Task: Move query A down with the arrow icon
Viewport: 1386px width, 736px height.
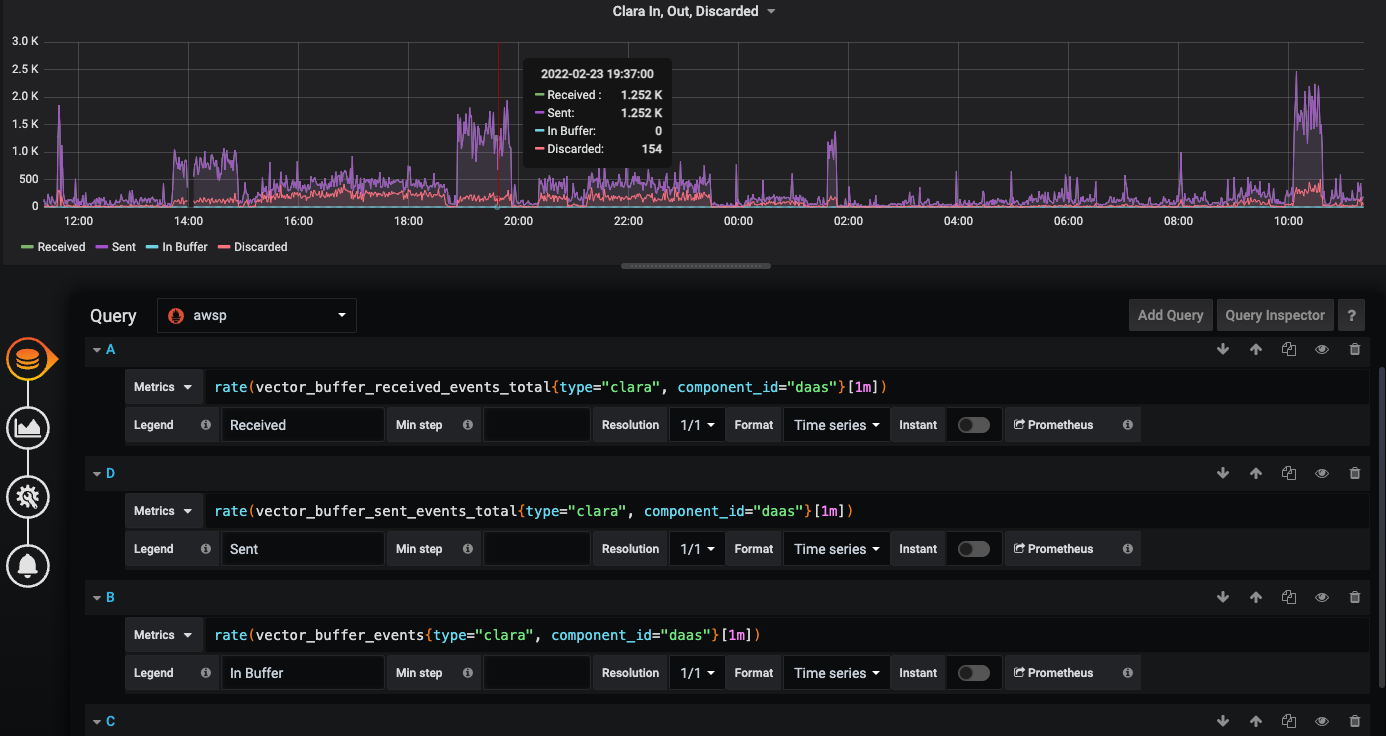Action: (1222, 349)
